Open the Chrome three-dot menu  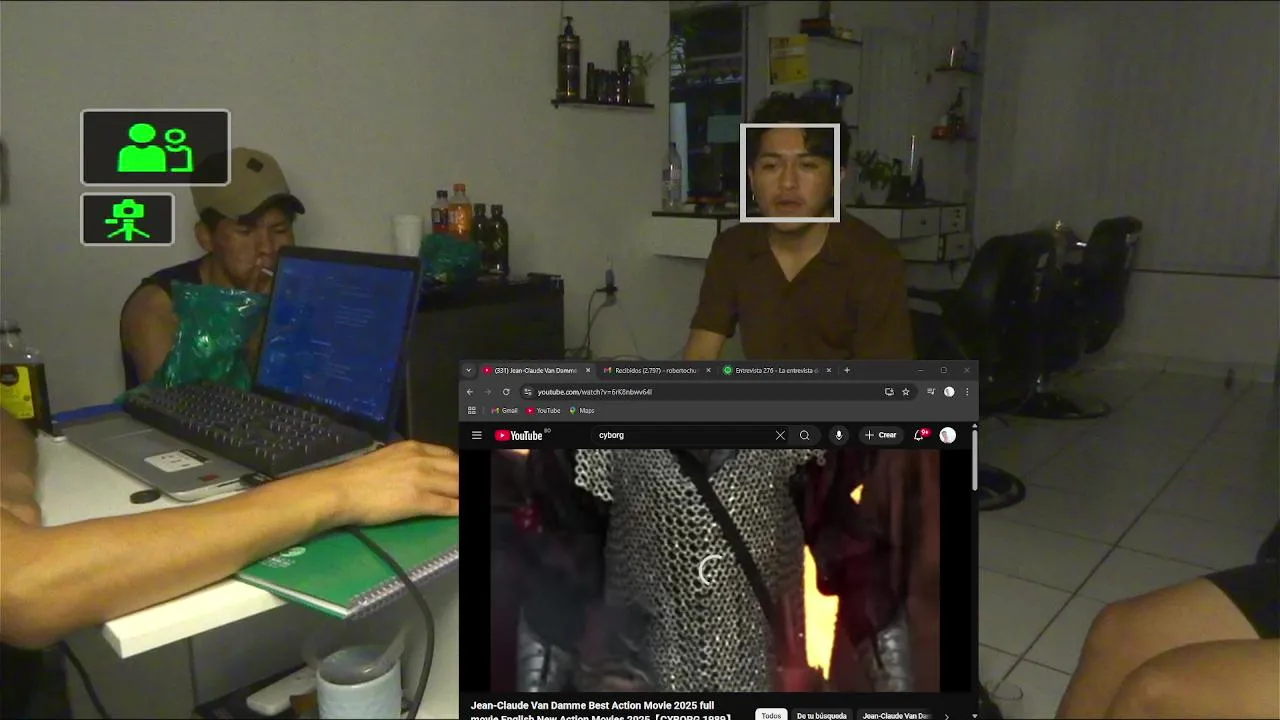coord(966,392)
